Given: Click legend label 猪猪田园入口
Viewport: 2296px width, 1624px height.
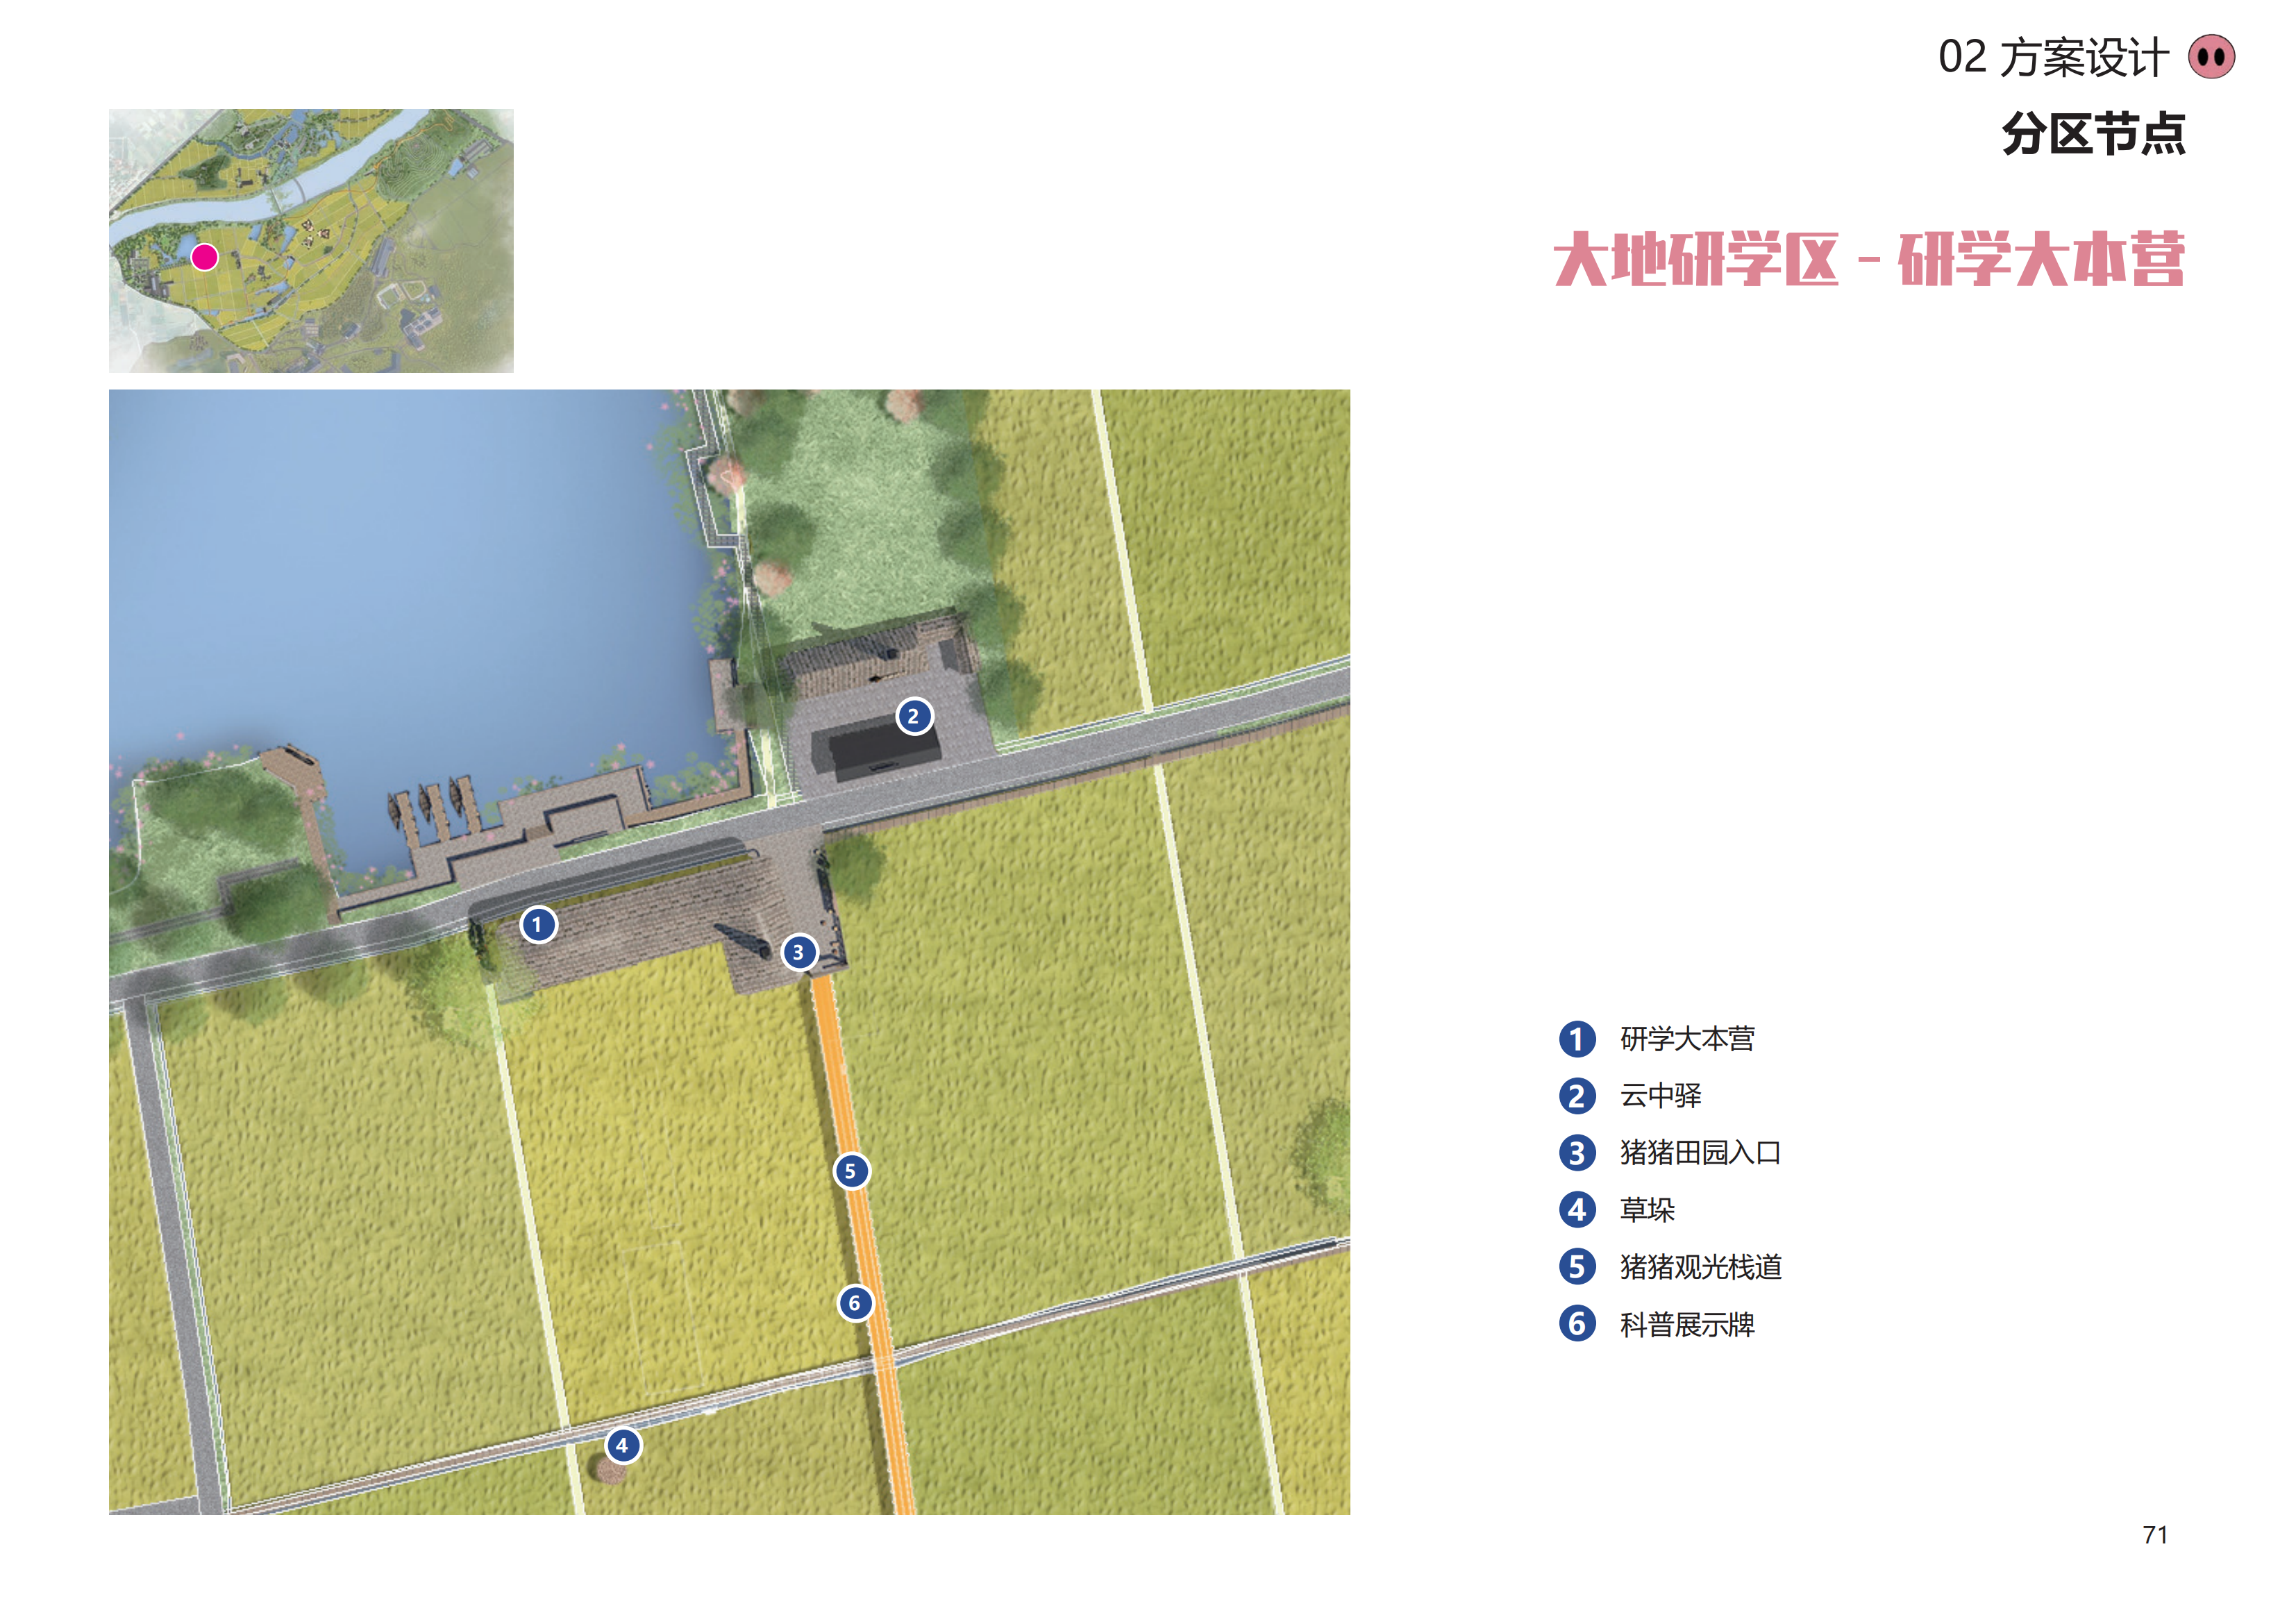Looking at the screenshot, I should [1700, 1153].
